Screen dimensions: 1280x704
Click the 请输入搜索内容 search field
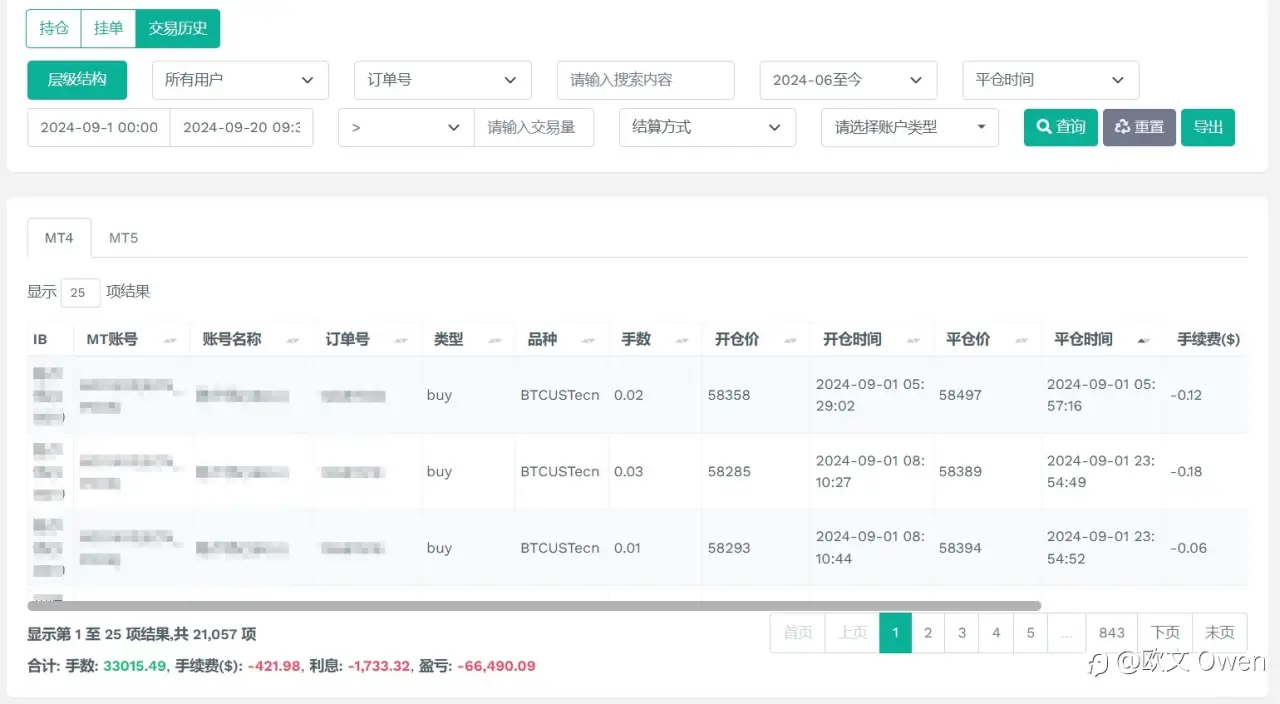(x=646, y=80)
